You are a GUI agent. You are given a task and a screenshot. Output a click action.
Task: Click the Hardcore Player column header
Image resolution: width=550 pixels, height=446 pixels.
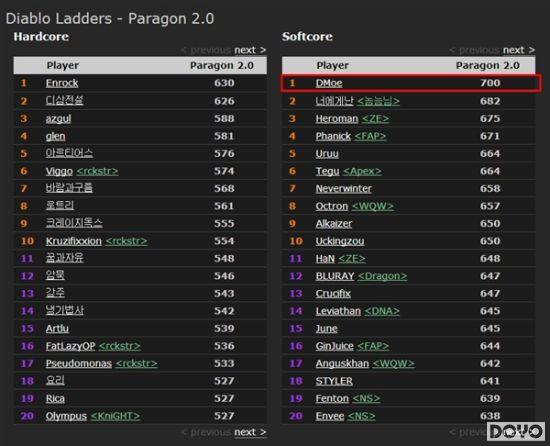click(x=63, y=66)
